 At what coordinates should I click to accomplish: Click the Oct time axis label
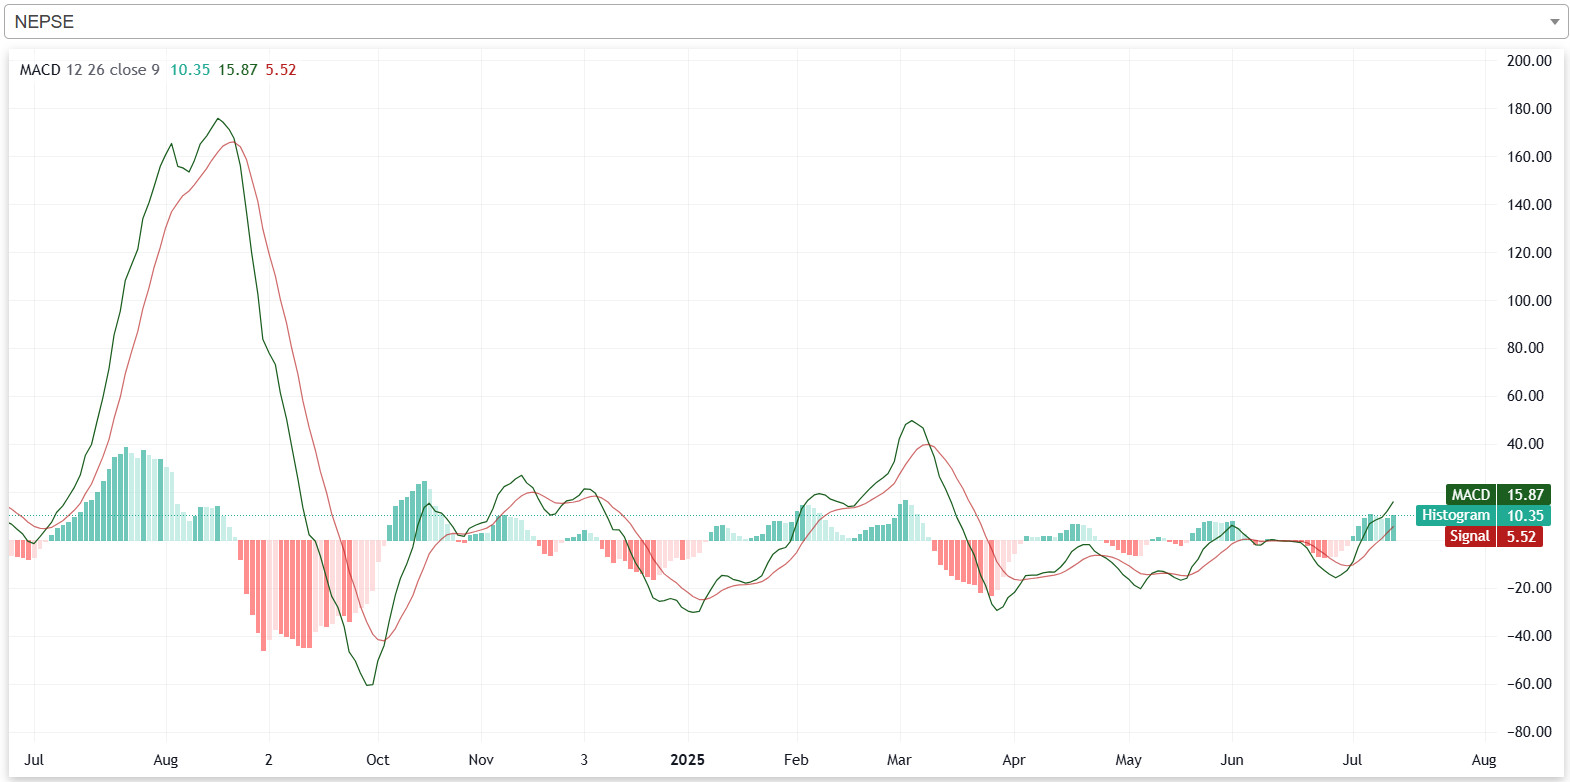[x=378, y=760]
